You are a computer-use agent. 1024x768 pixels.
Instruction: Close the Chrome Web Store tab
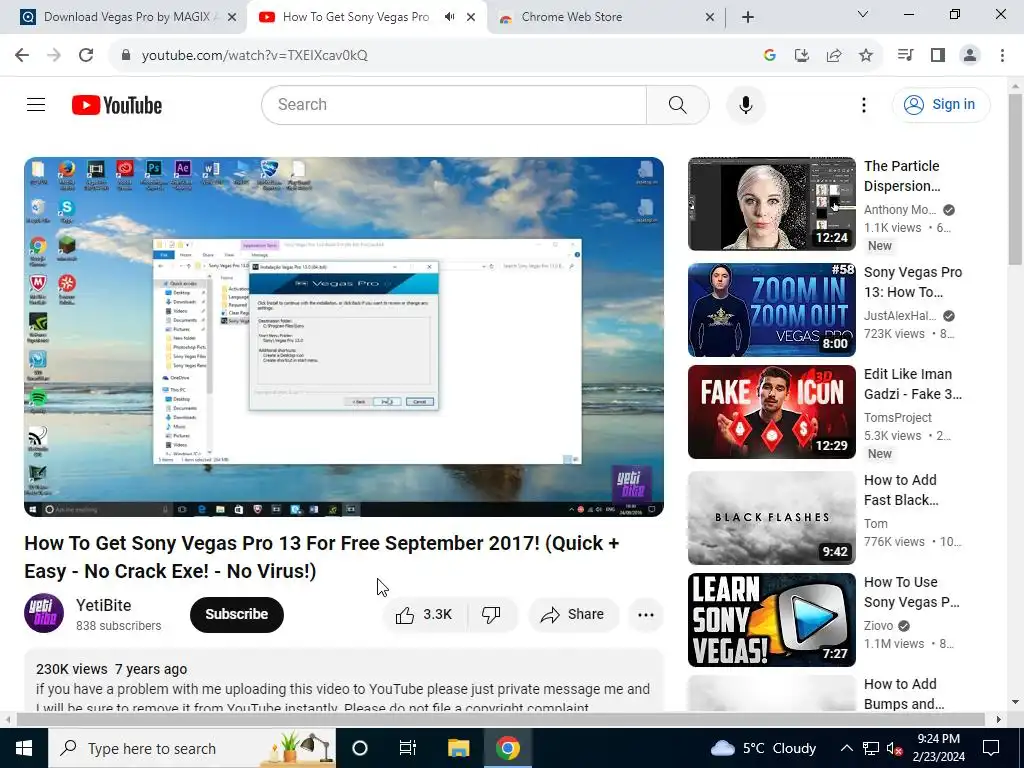710,17
